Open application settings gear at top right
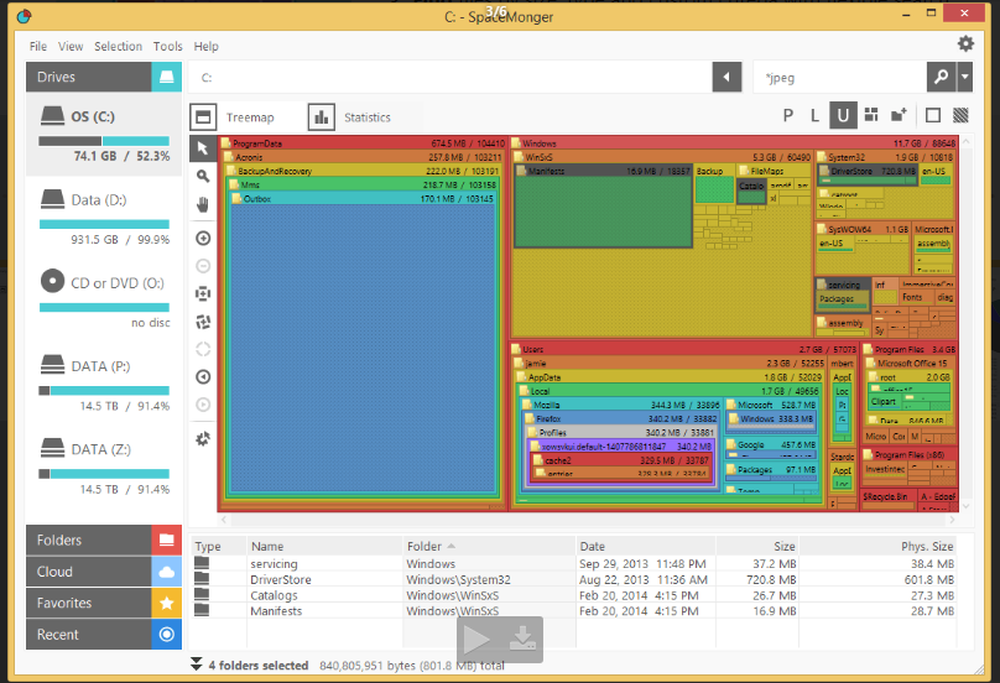1000x683 pixels. point(966,43)
